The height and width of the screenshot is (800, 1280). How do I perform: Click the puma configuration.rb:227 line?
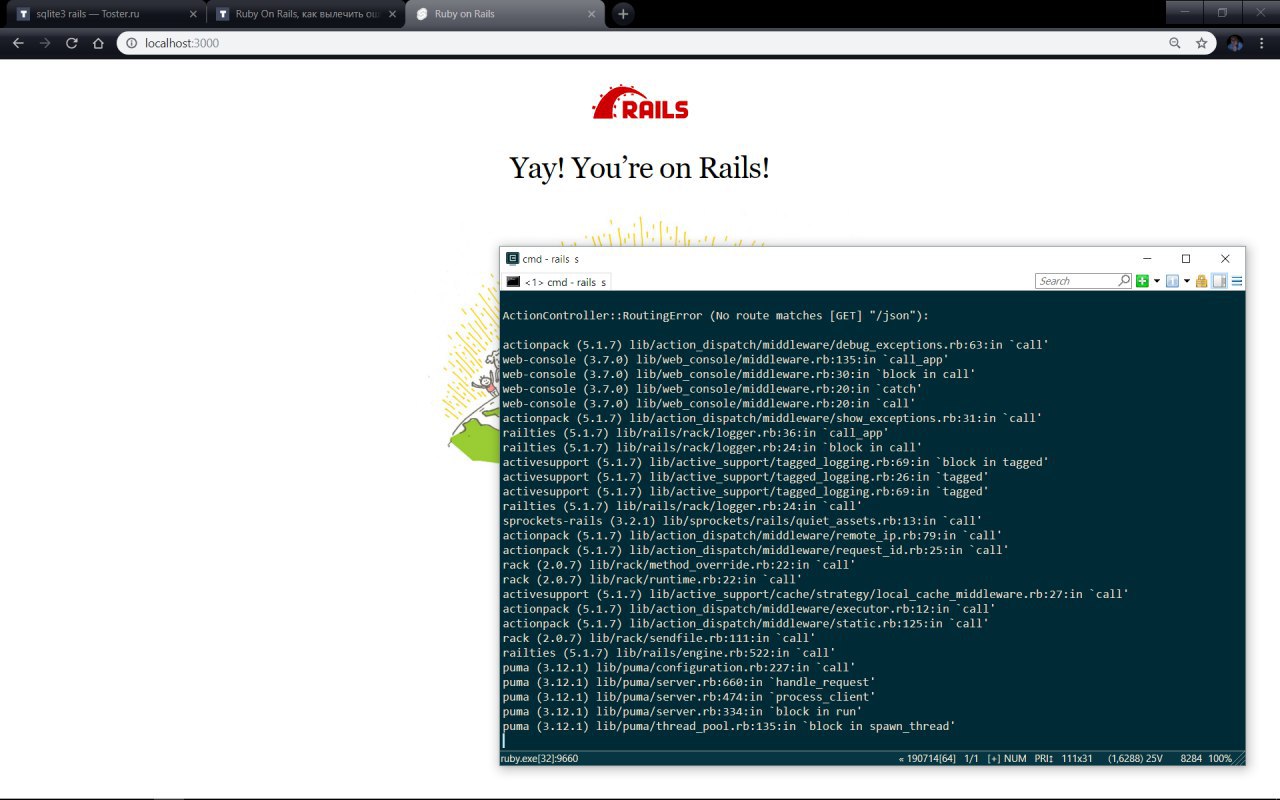[679, 667]
